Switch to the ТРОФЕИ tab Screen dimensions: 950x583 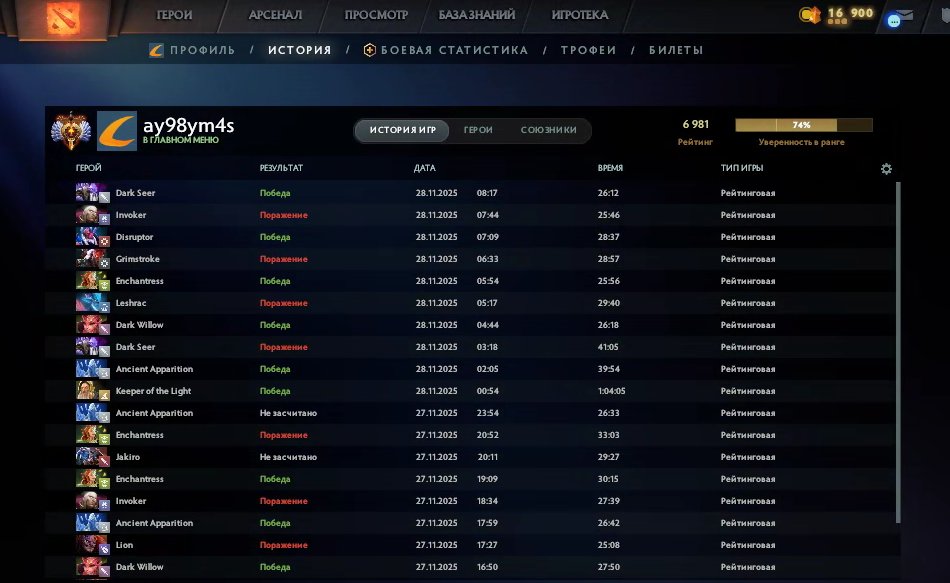[589, 49]
